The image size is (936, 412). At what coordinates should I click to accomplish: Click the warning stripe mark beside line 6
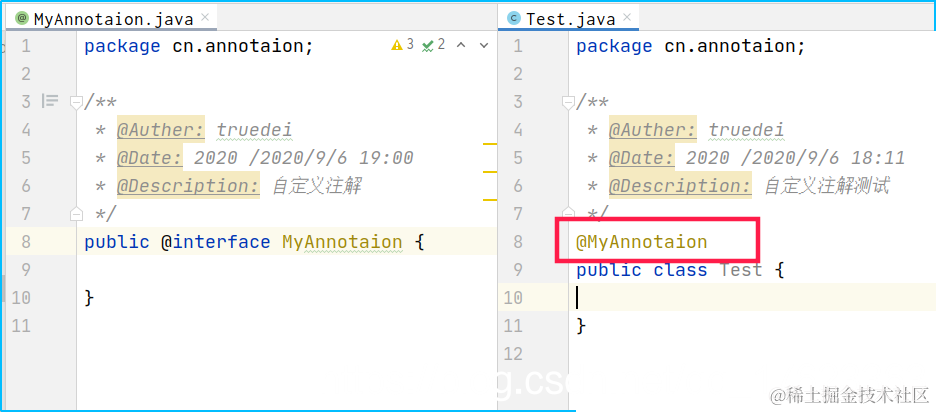(489, 172)
